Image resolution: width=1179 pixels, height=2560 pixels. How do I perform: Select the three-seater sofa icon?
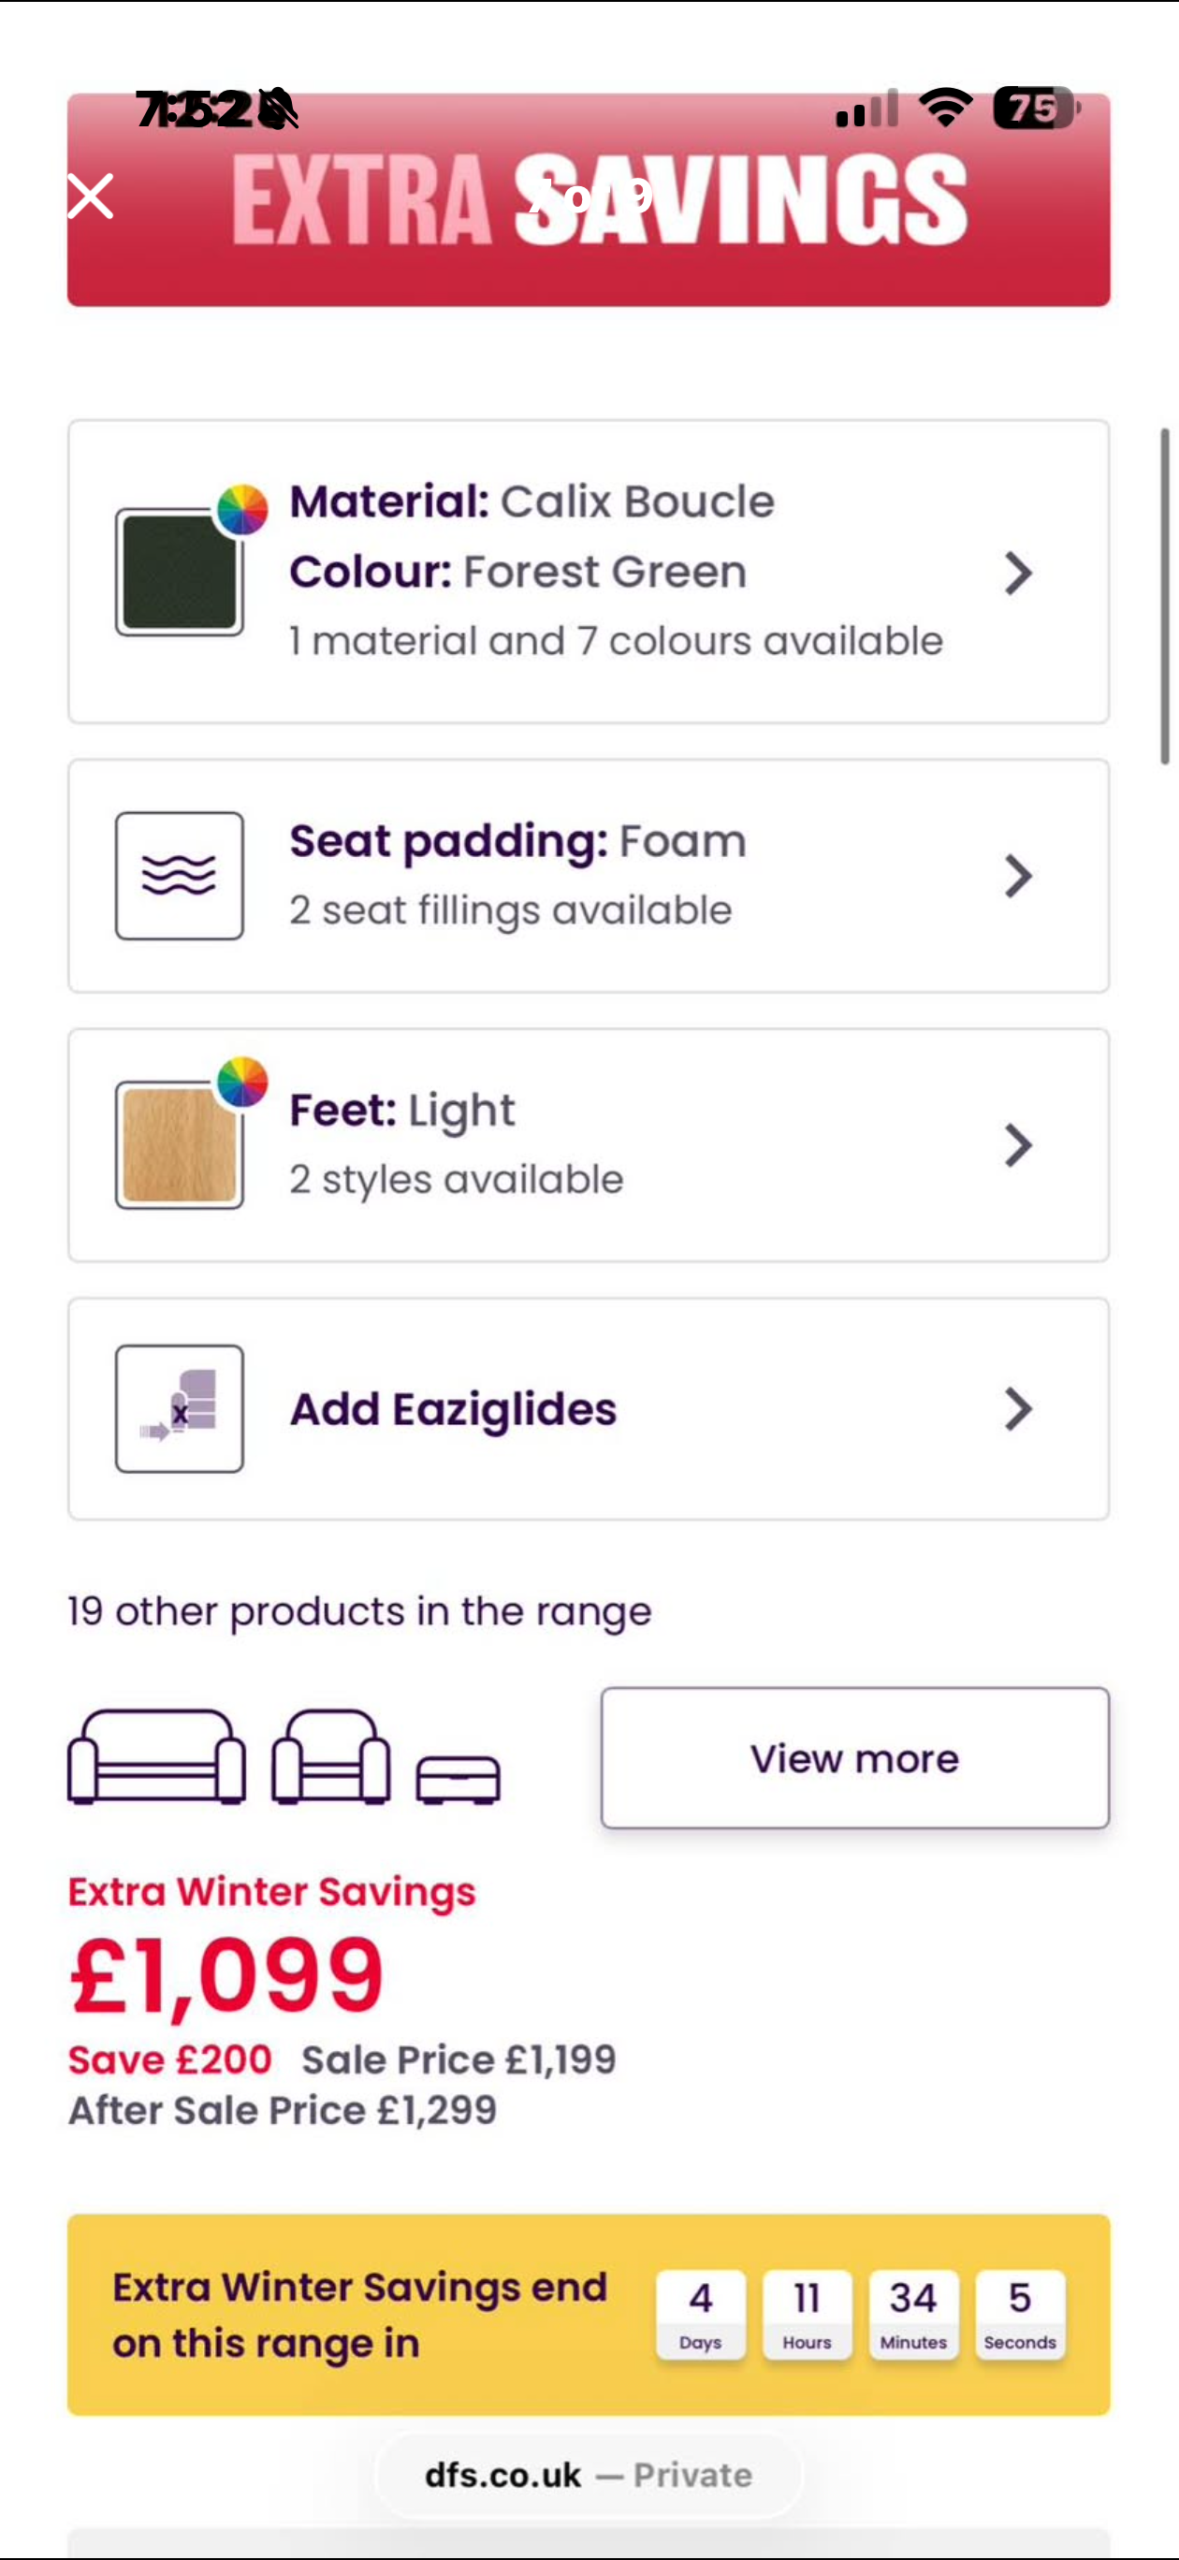click(156, 1756)
